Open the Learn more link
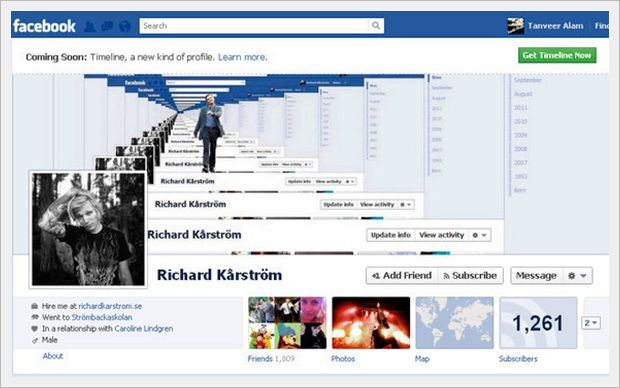Screen dimensions: 620x388 [242, 57]
